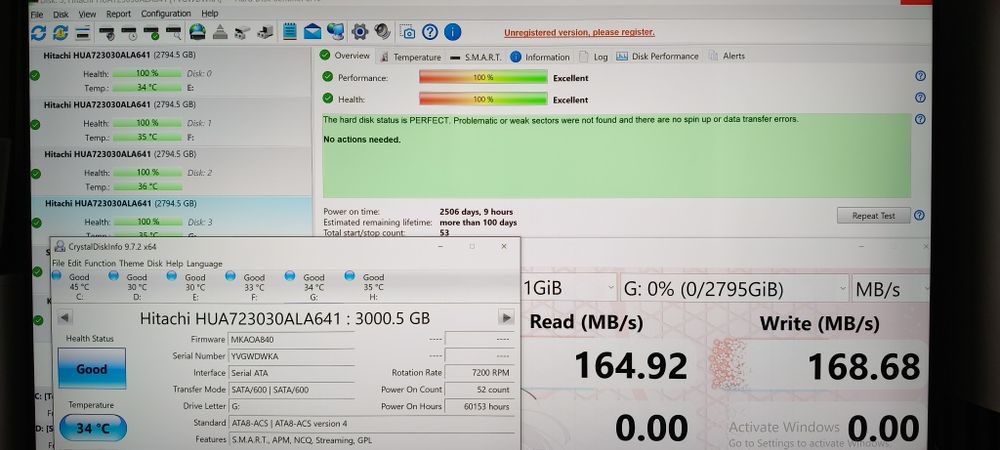
Task: Open the Configuration menu
Action: 166,13
